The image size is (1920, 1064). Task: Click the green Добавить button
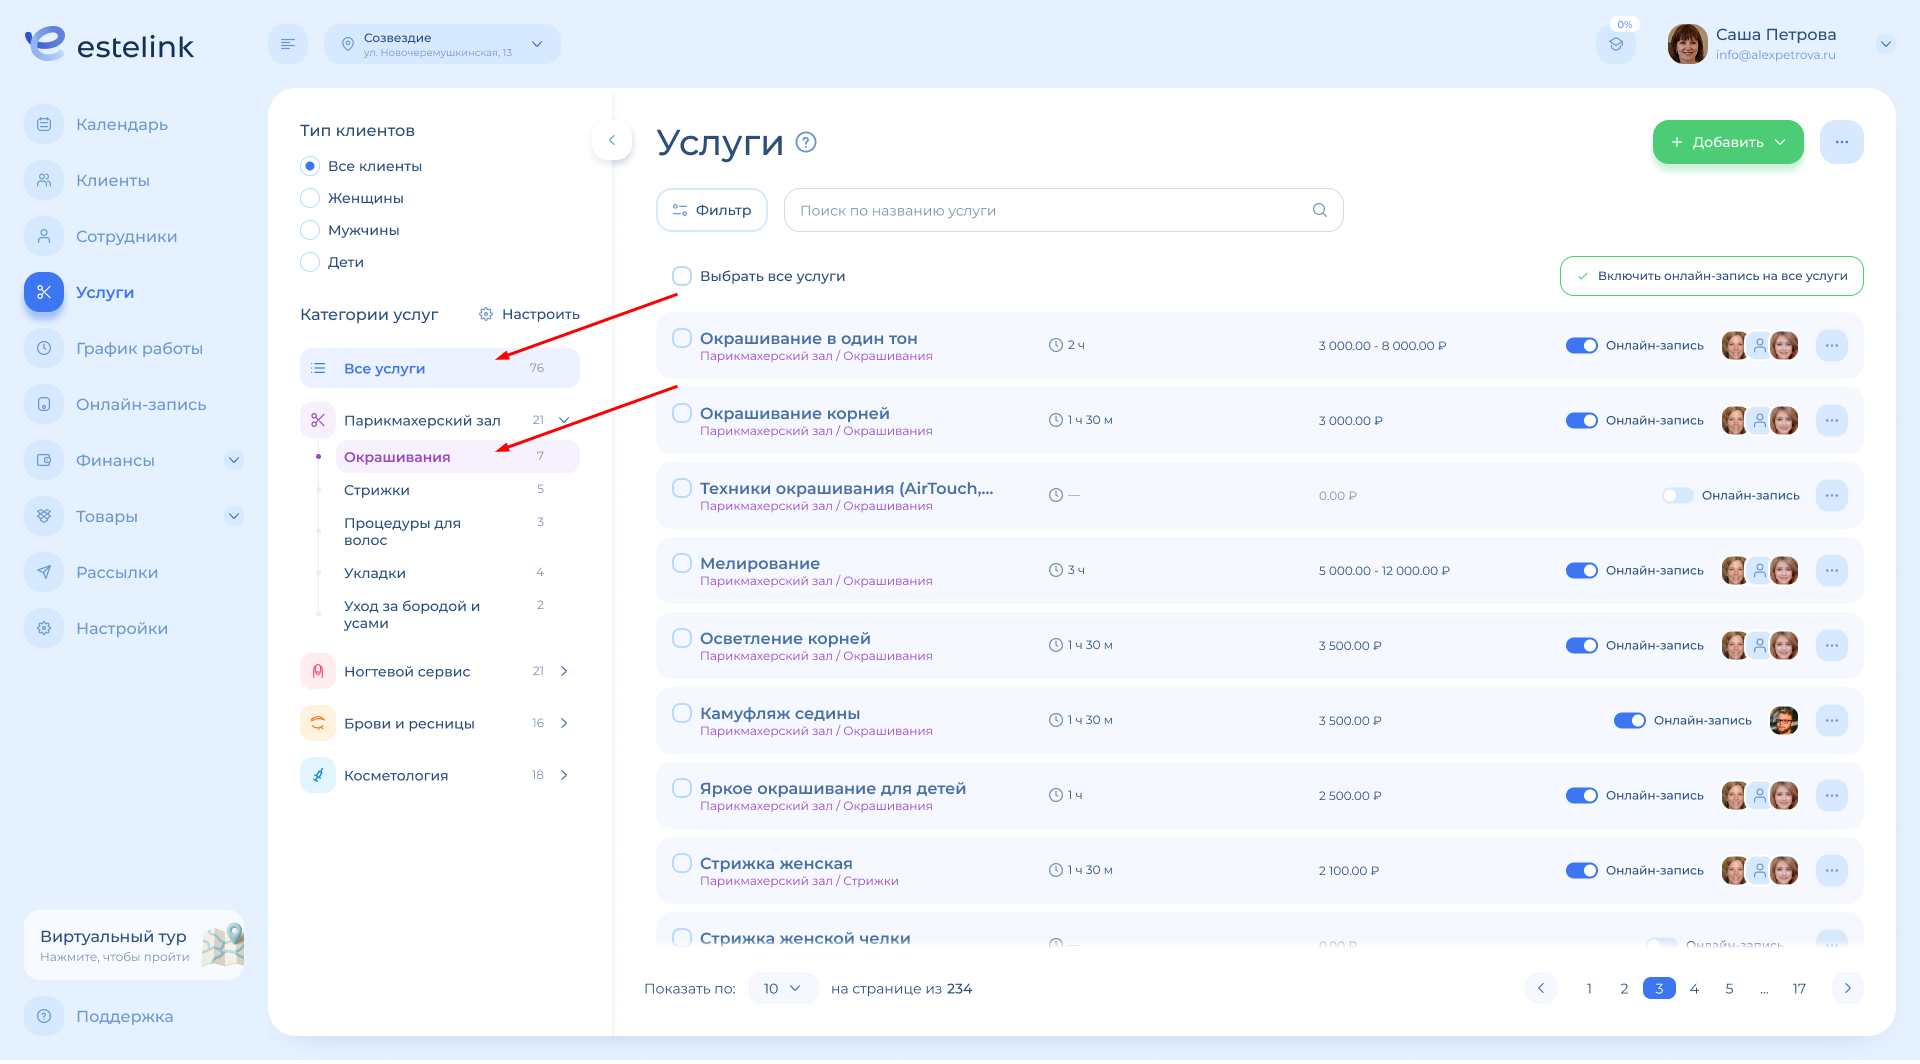pyautogui.click(x=1727, y=142)
